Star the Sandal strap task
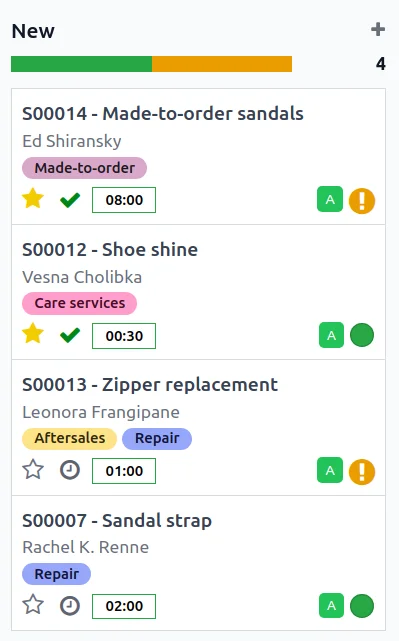Viewport: 399px width, 641px height. click(33, 605)
